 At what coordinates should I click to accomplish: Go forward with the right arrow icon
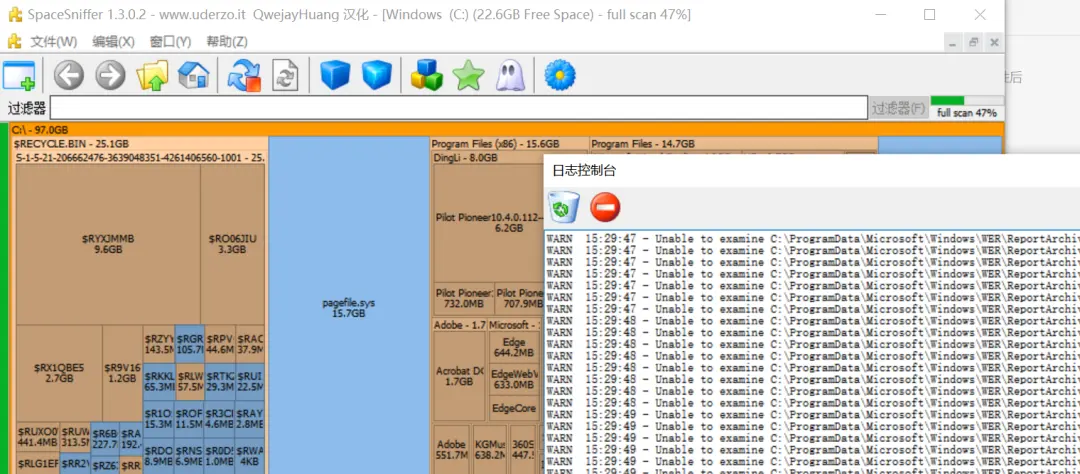click(110, 75)
